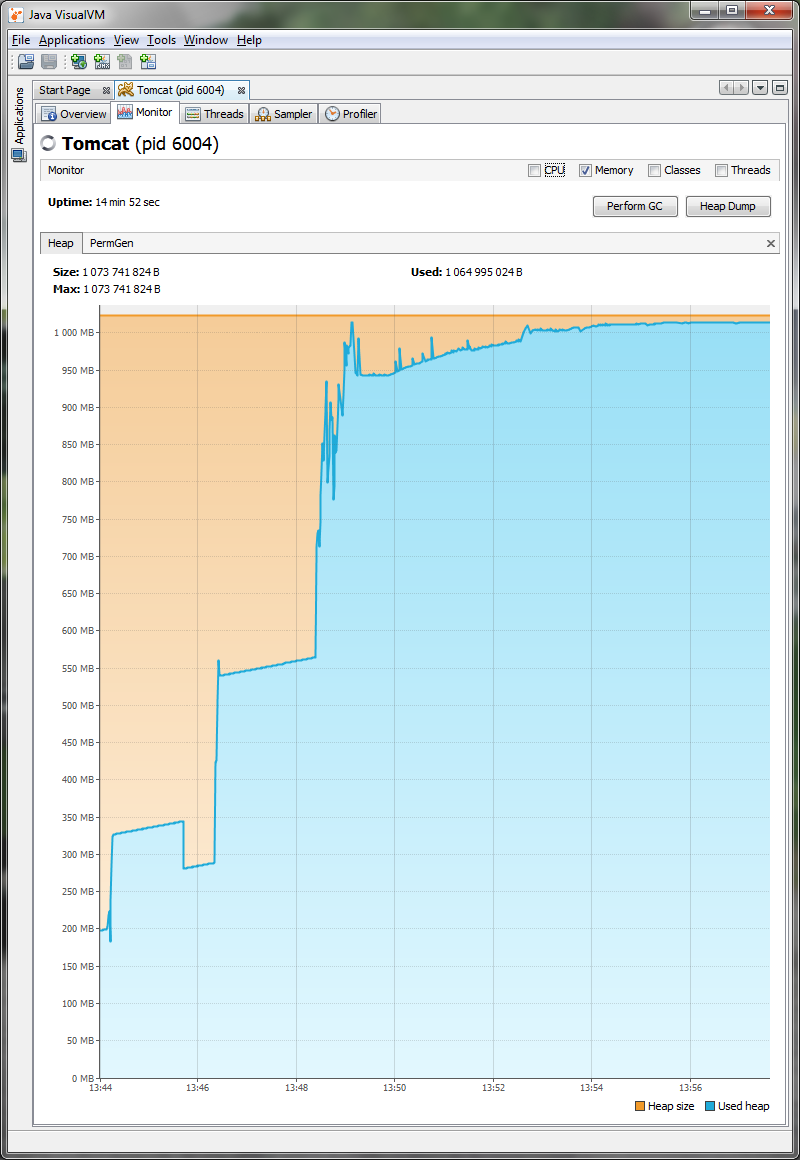Close the Tomcat (pid 6004) tab
Image resolution: width=800 pixels, height=1160 pixels.
pyautogui.click(x=241, y=90)
